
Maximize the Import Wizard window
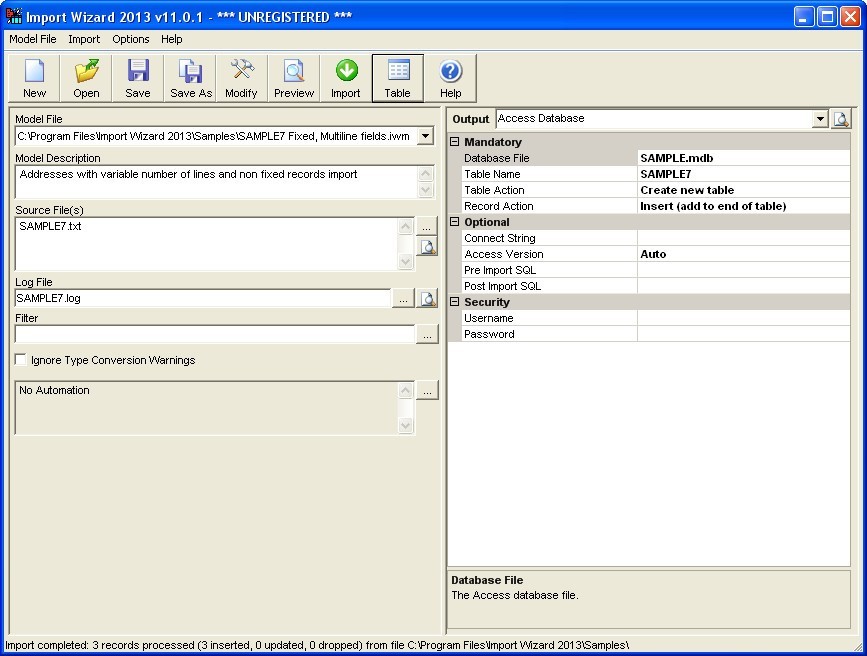tap(827, 17)
